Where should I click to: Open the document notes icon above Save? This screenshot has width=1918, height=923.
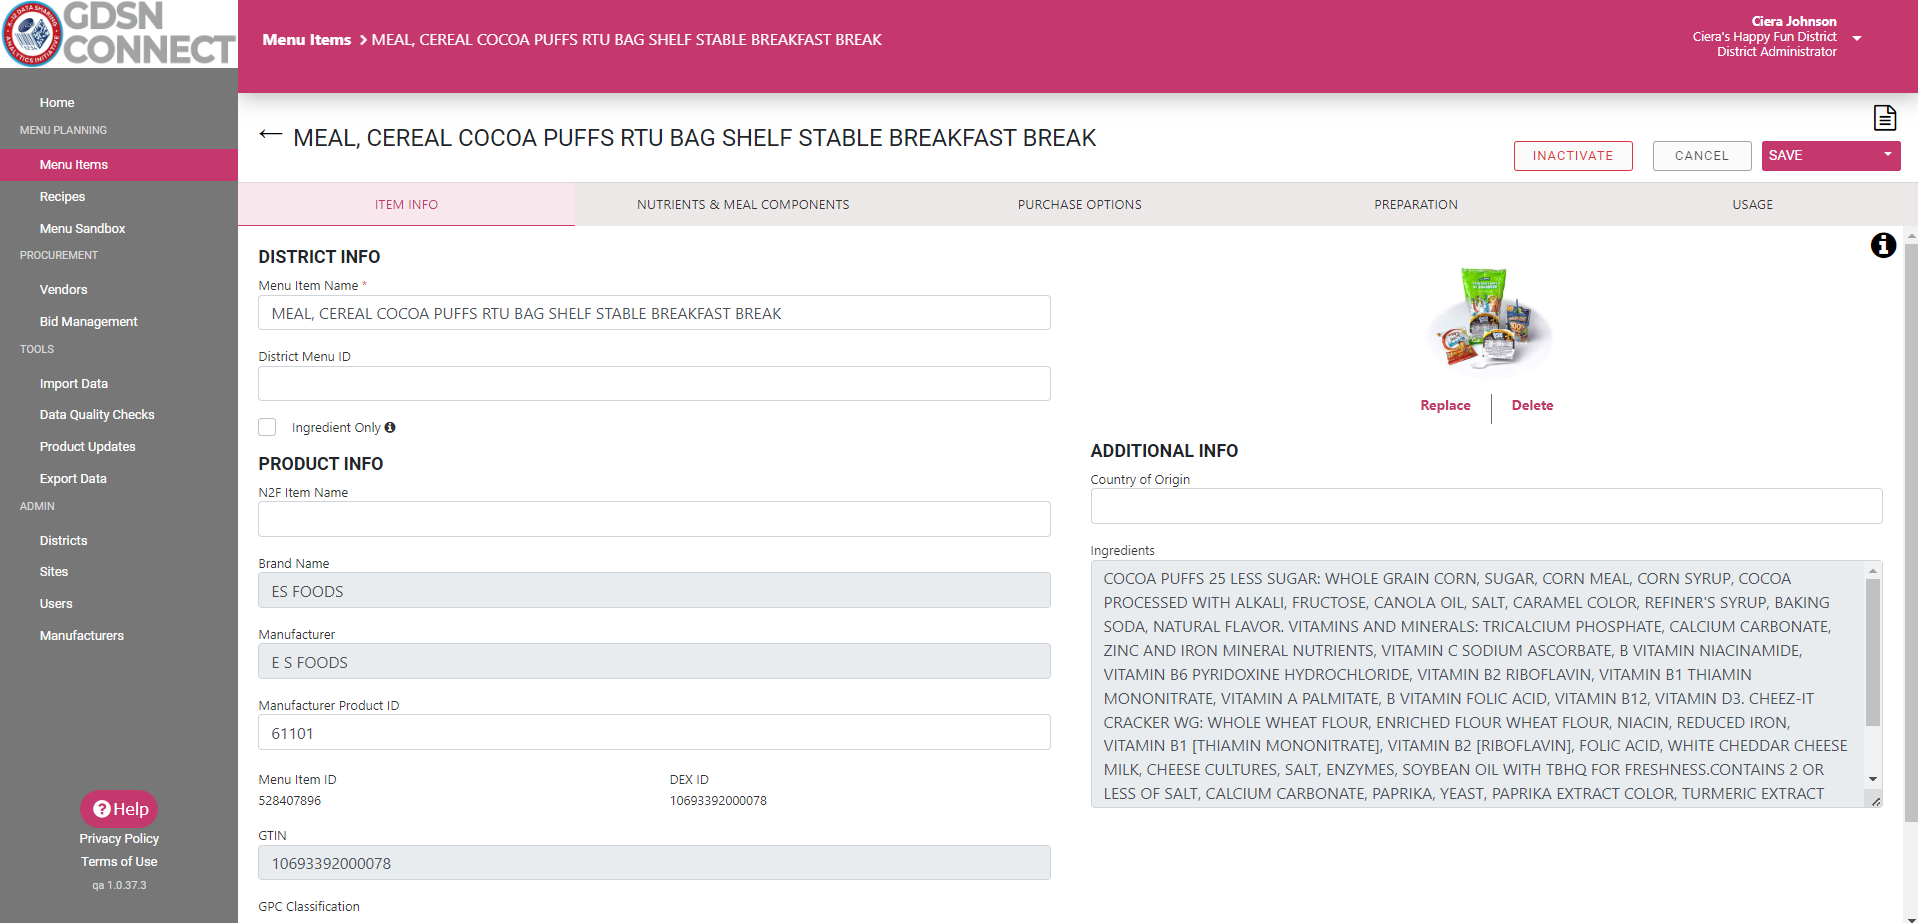pyautogui.click(x=1884, y=118)
